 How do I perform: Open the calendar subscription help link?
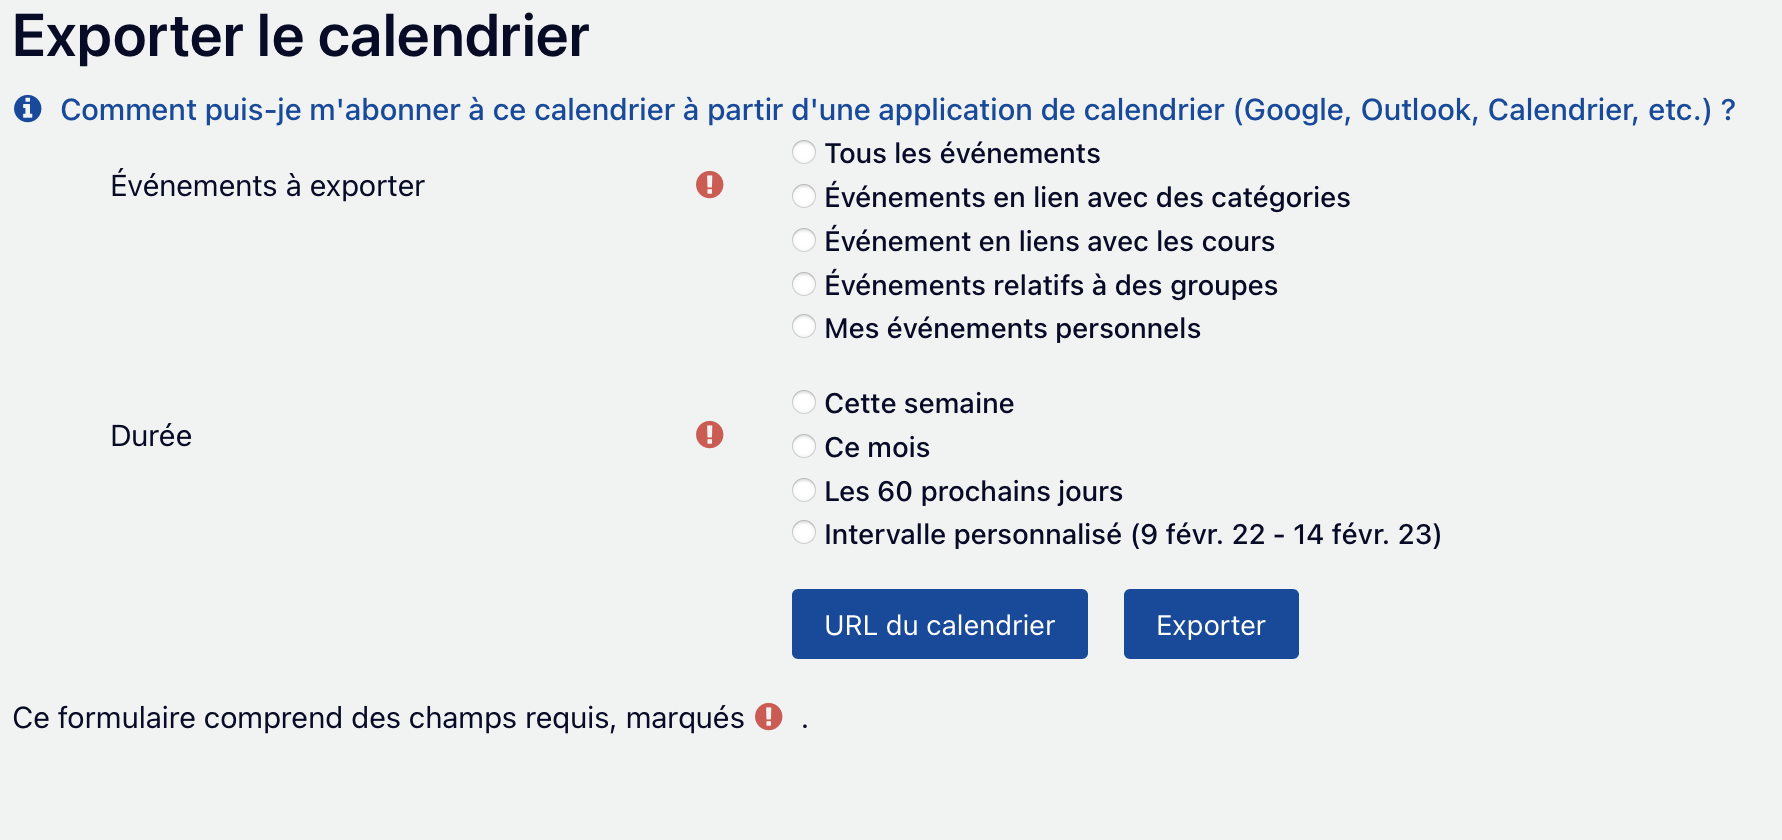tap(897, 110)
